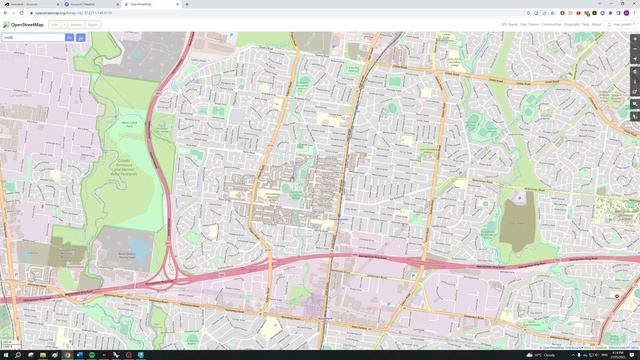Viewport: 640px width, 360px height.
Task: Go back to previous page
Action: pyautogui.click(x=5, y=13)
